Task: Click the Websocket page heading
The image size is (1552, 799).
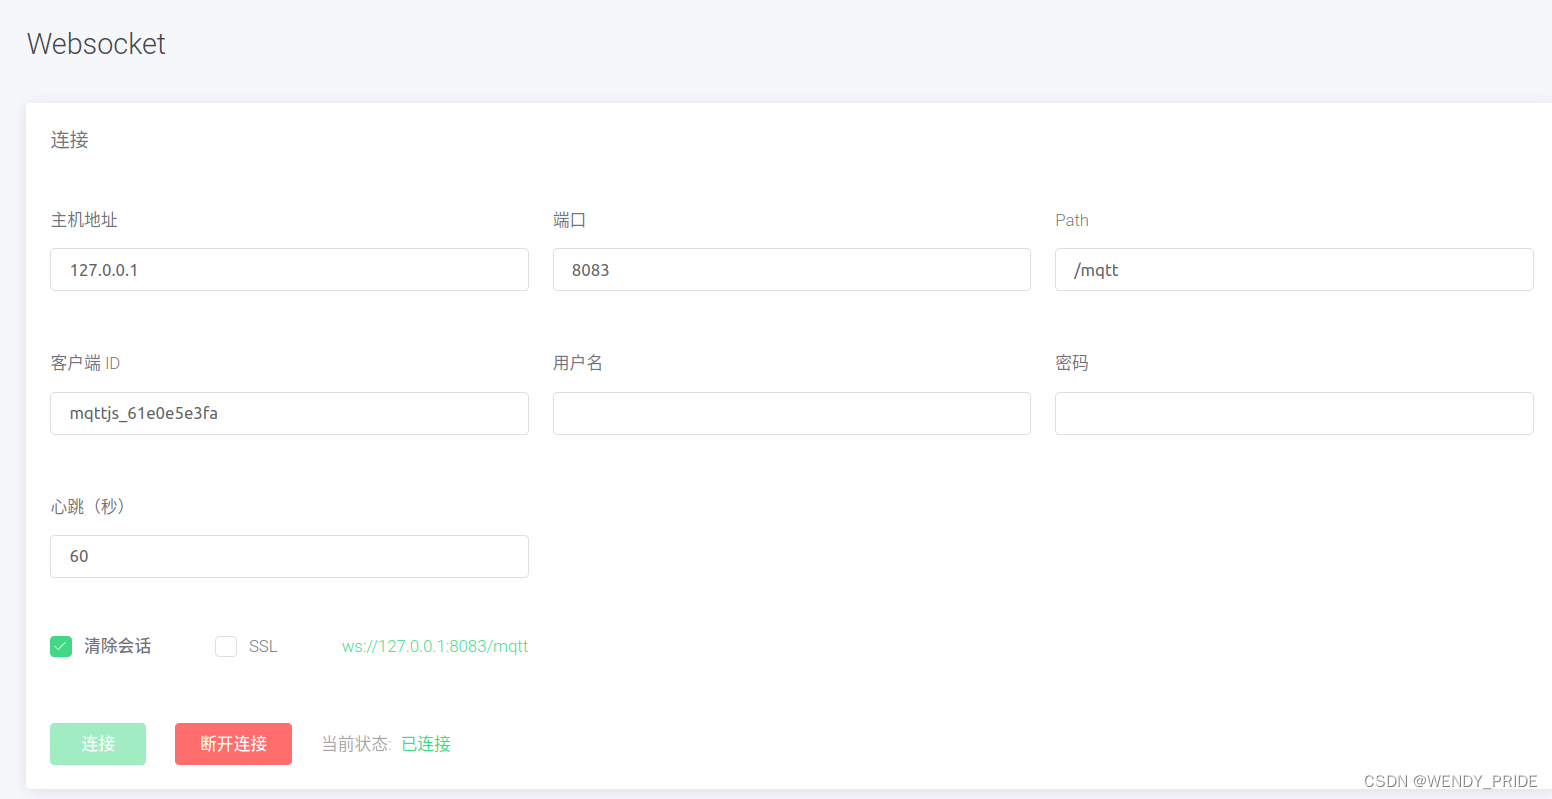Action: coord(96,44)
